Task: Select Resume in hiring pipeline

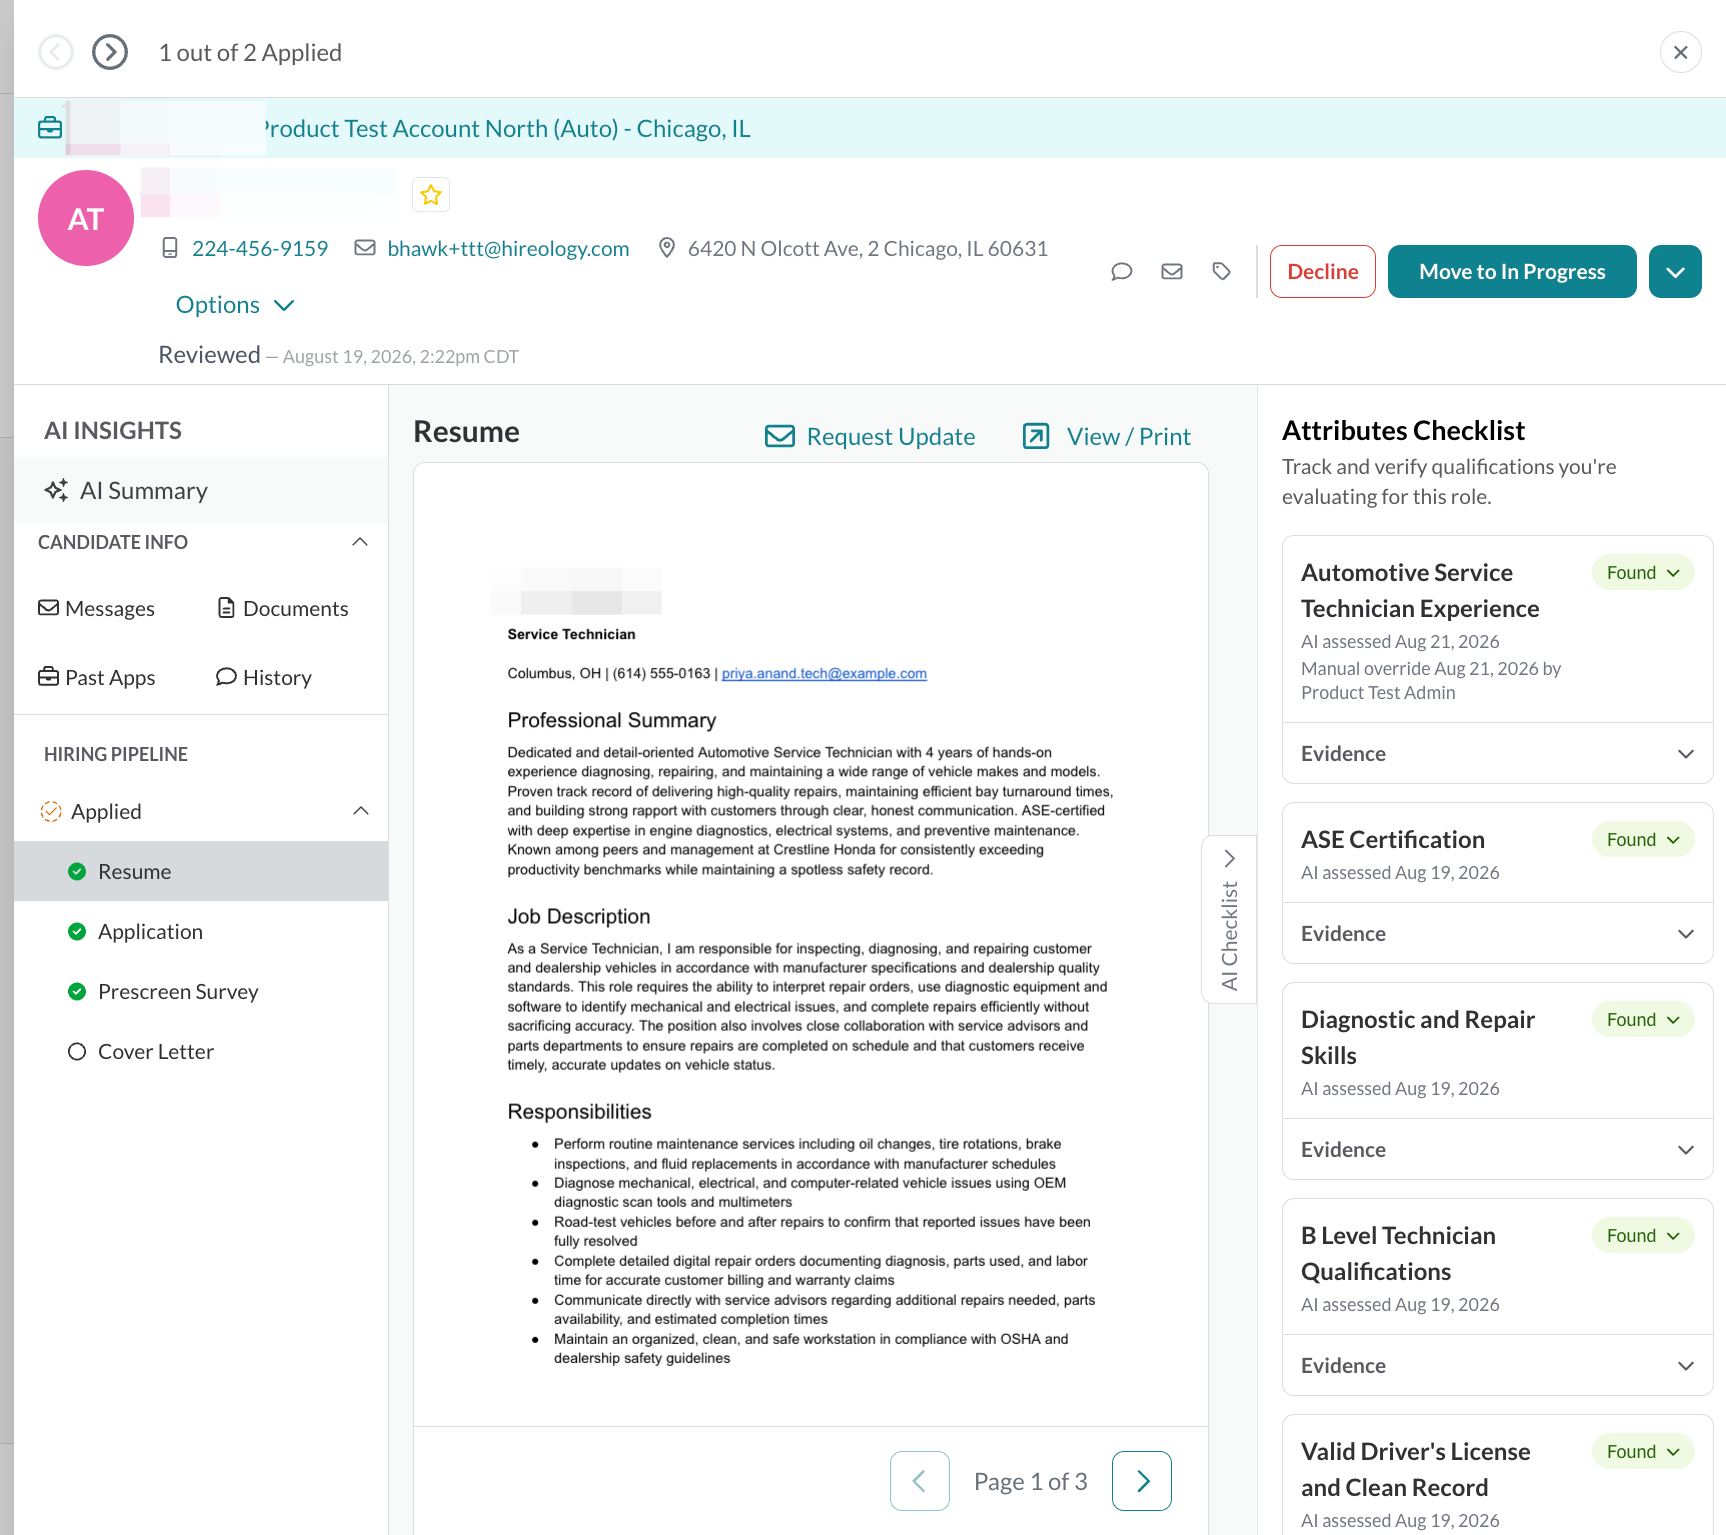Action: click(x=201, y=871)
